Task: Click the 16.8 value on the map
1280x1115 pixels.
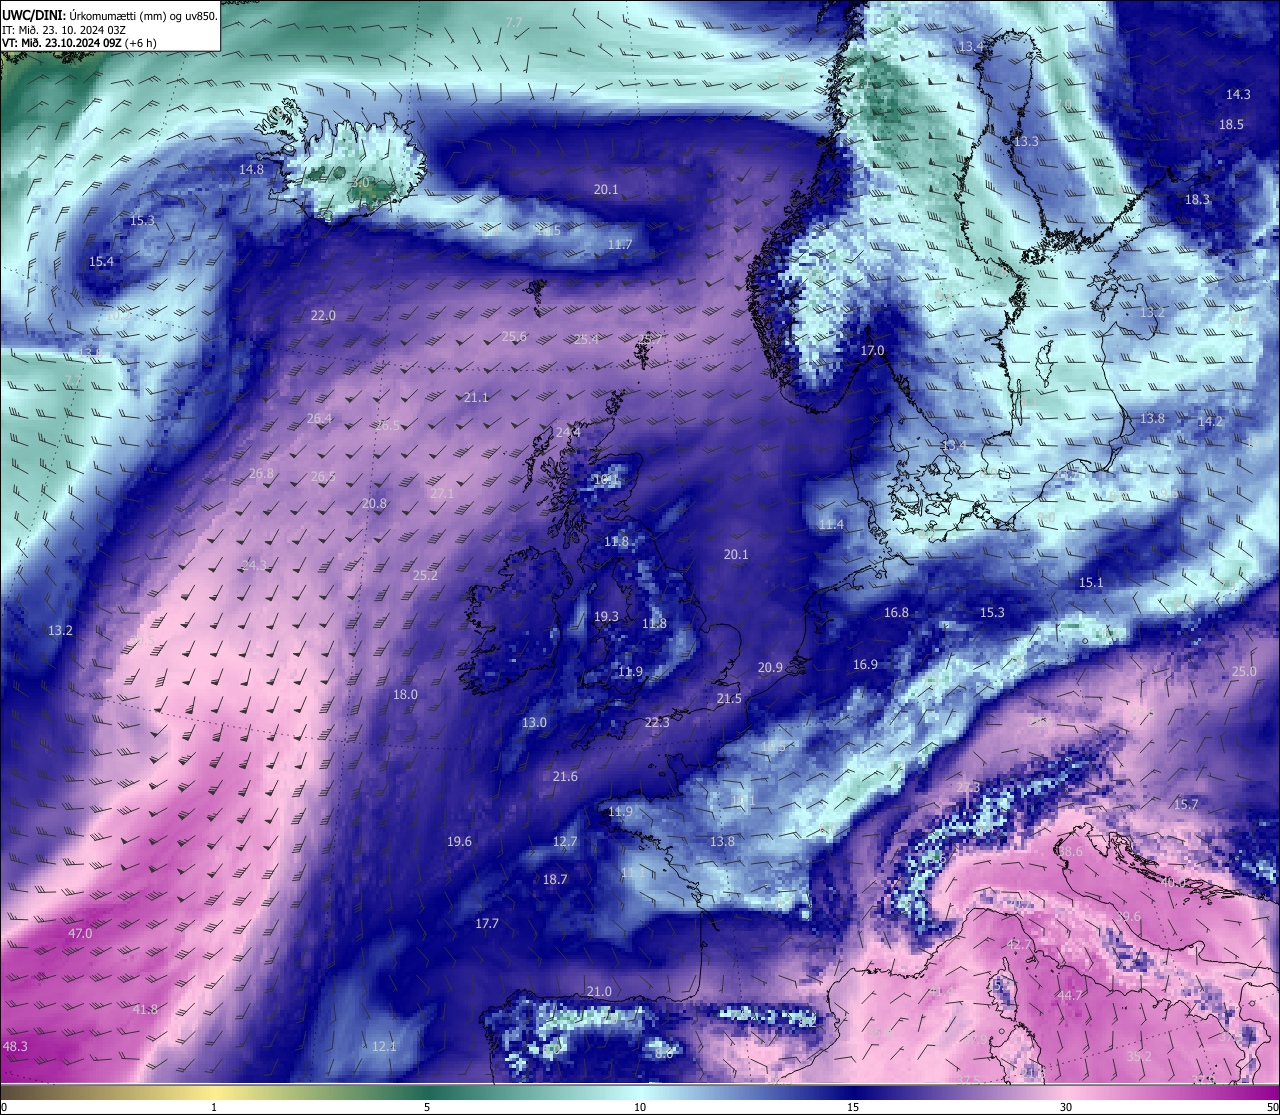Action: point(896,612)
